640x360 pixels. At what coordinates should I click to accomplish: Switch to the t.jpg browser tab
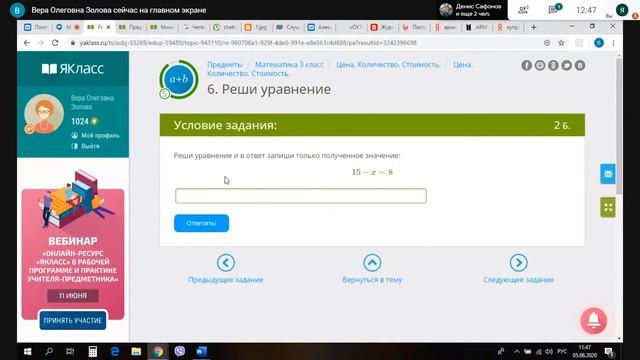pos(255,27)
